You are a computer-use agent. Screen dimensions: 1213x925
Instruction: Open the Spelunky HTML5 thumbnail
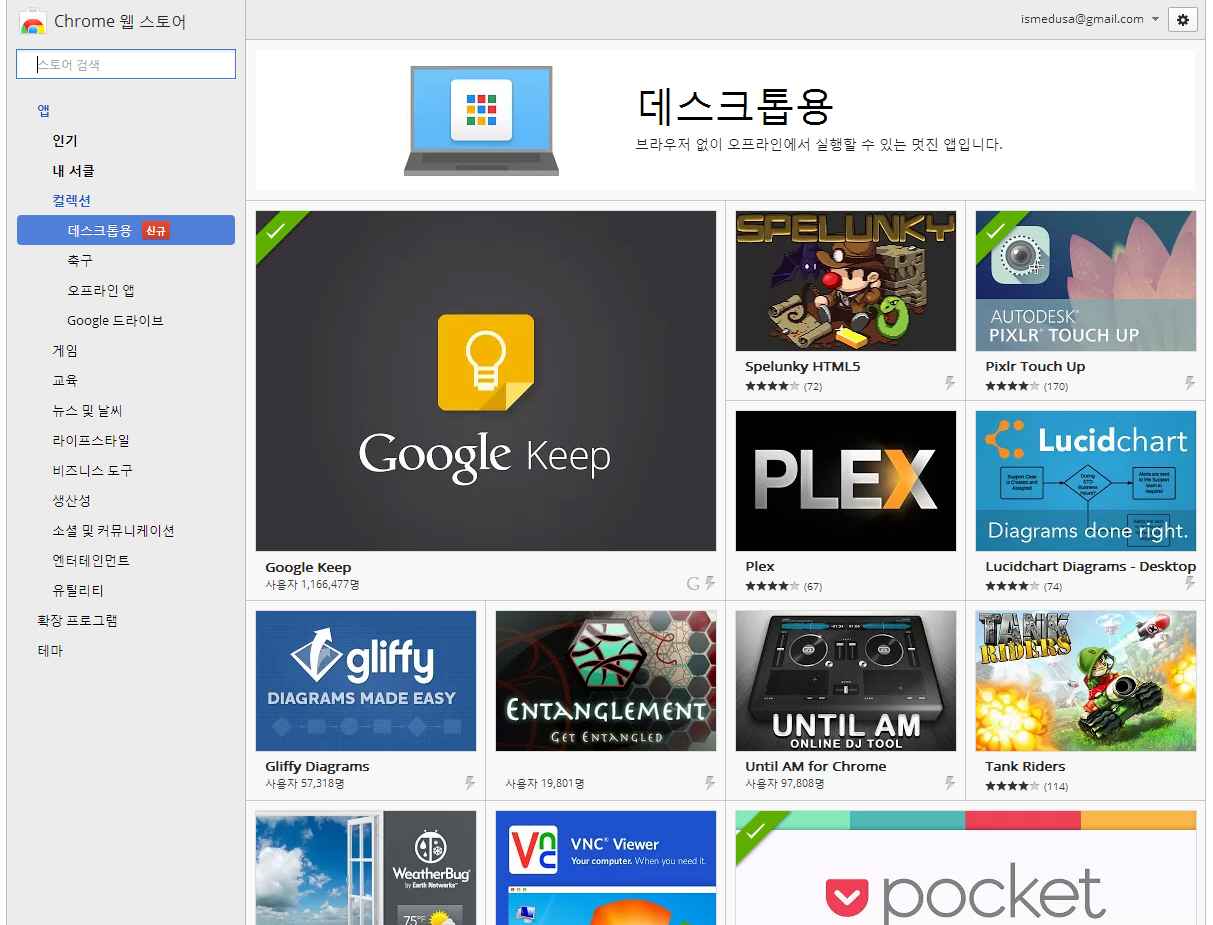point(846,280)
